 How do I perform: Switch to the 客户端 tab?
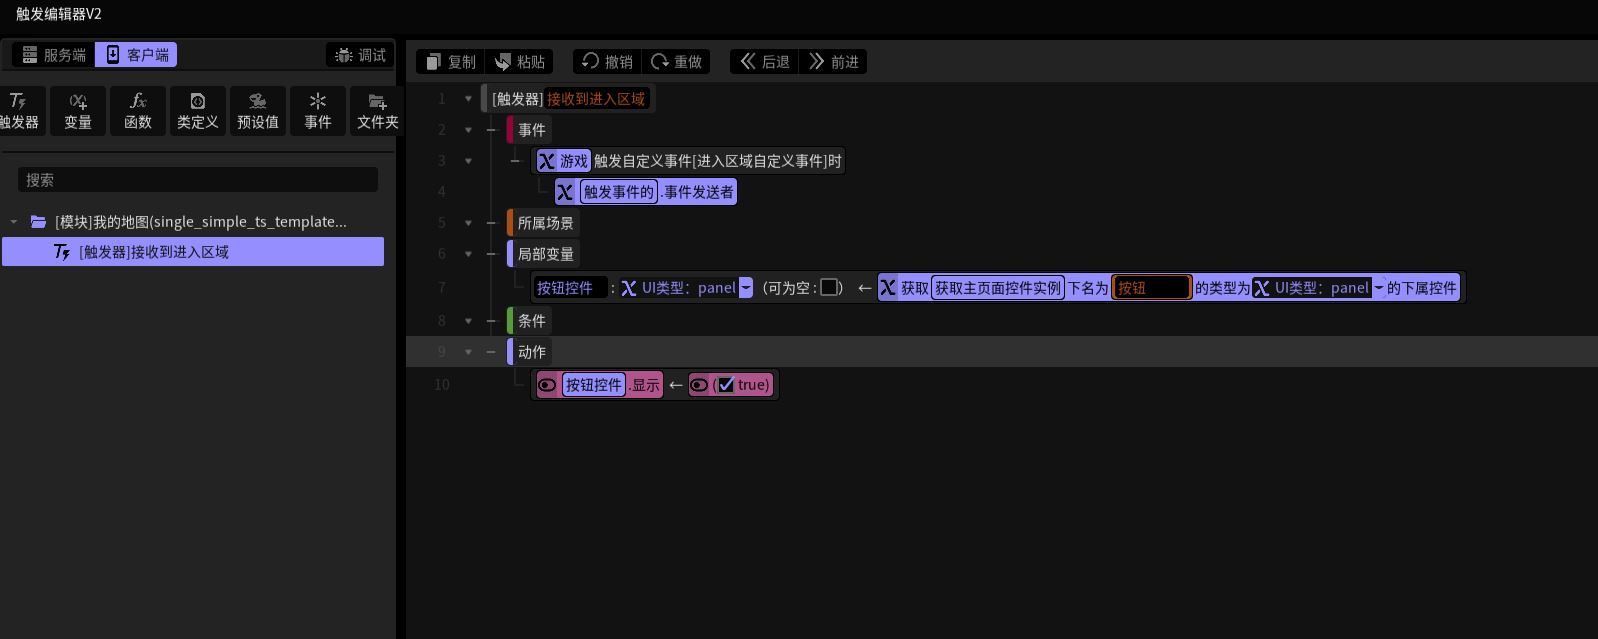pyautogui.click(x=136, y=55)
